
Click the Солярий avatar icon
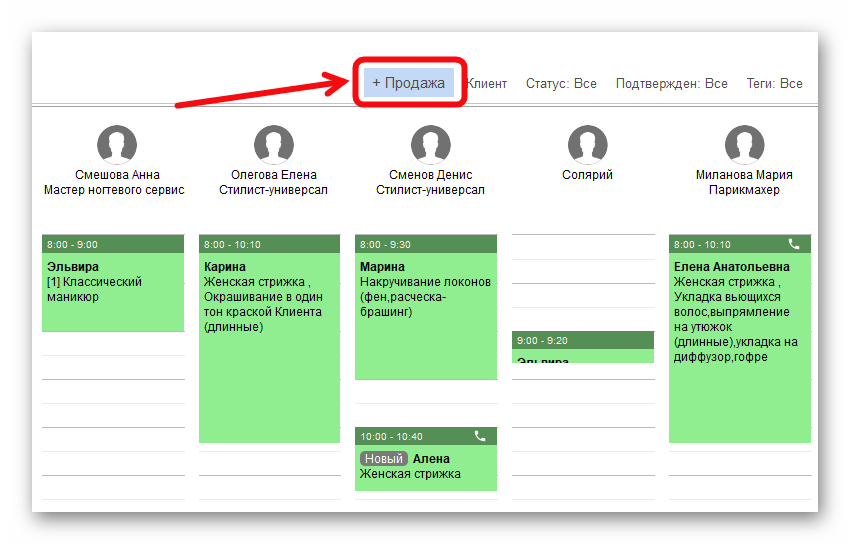[x=587, y=145]
